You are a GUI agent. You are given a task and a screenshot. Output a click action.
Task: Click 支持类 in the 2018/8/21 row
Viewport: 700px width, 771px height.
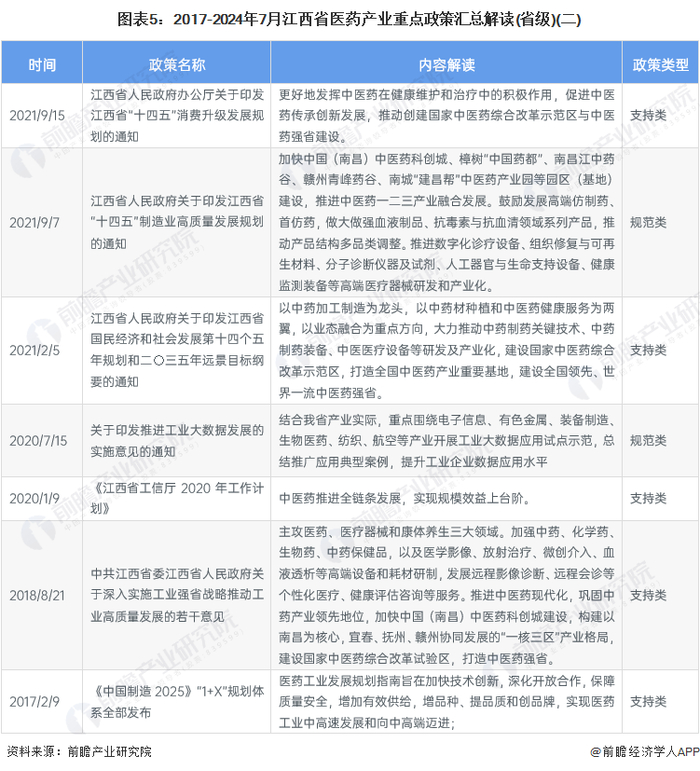[x=648, y=595]
